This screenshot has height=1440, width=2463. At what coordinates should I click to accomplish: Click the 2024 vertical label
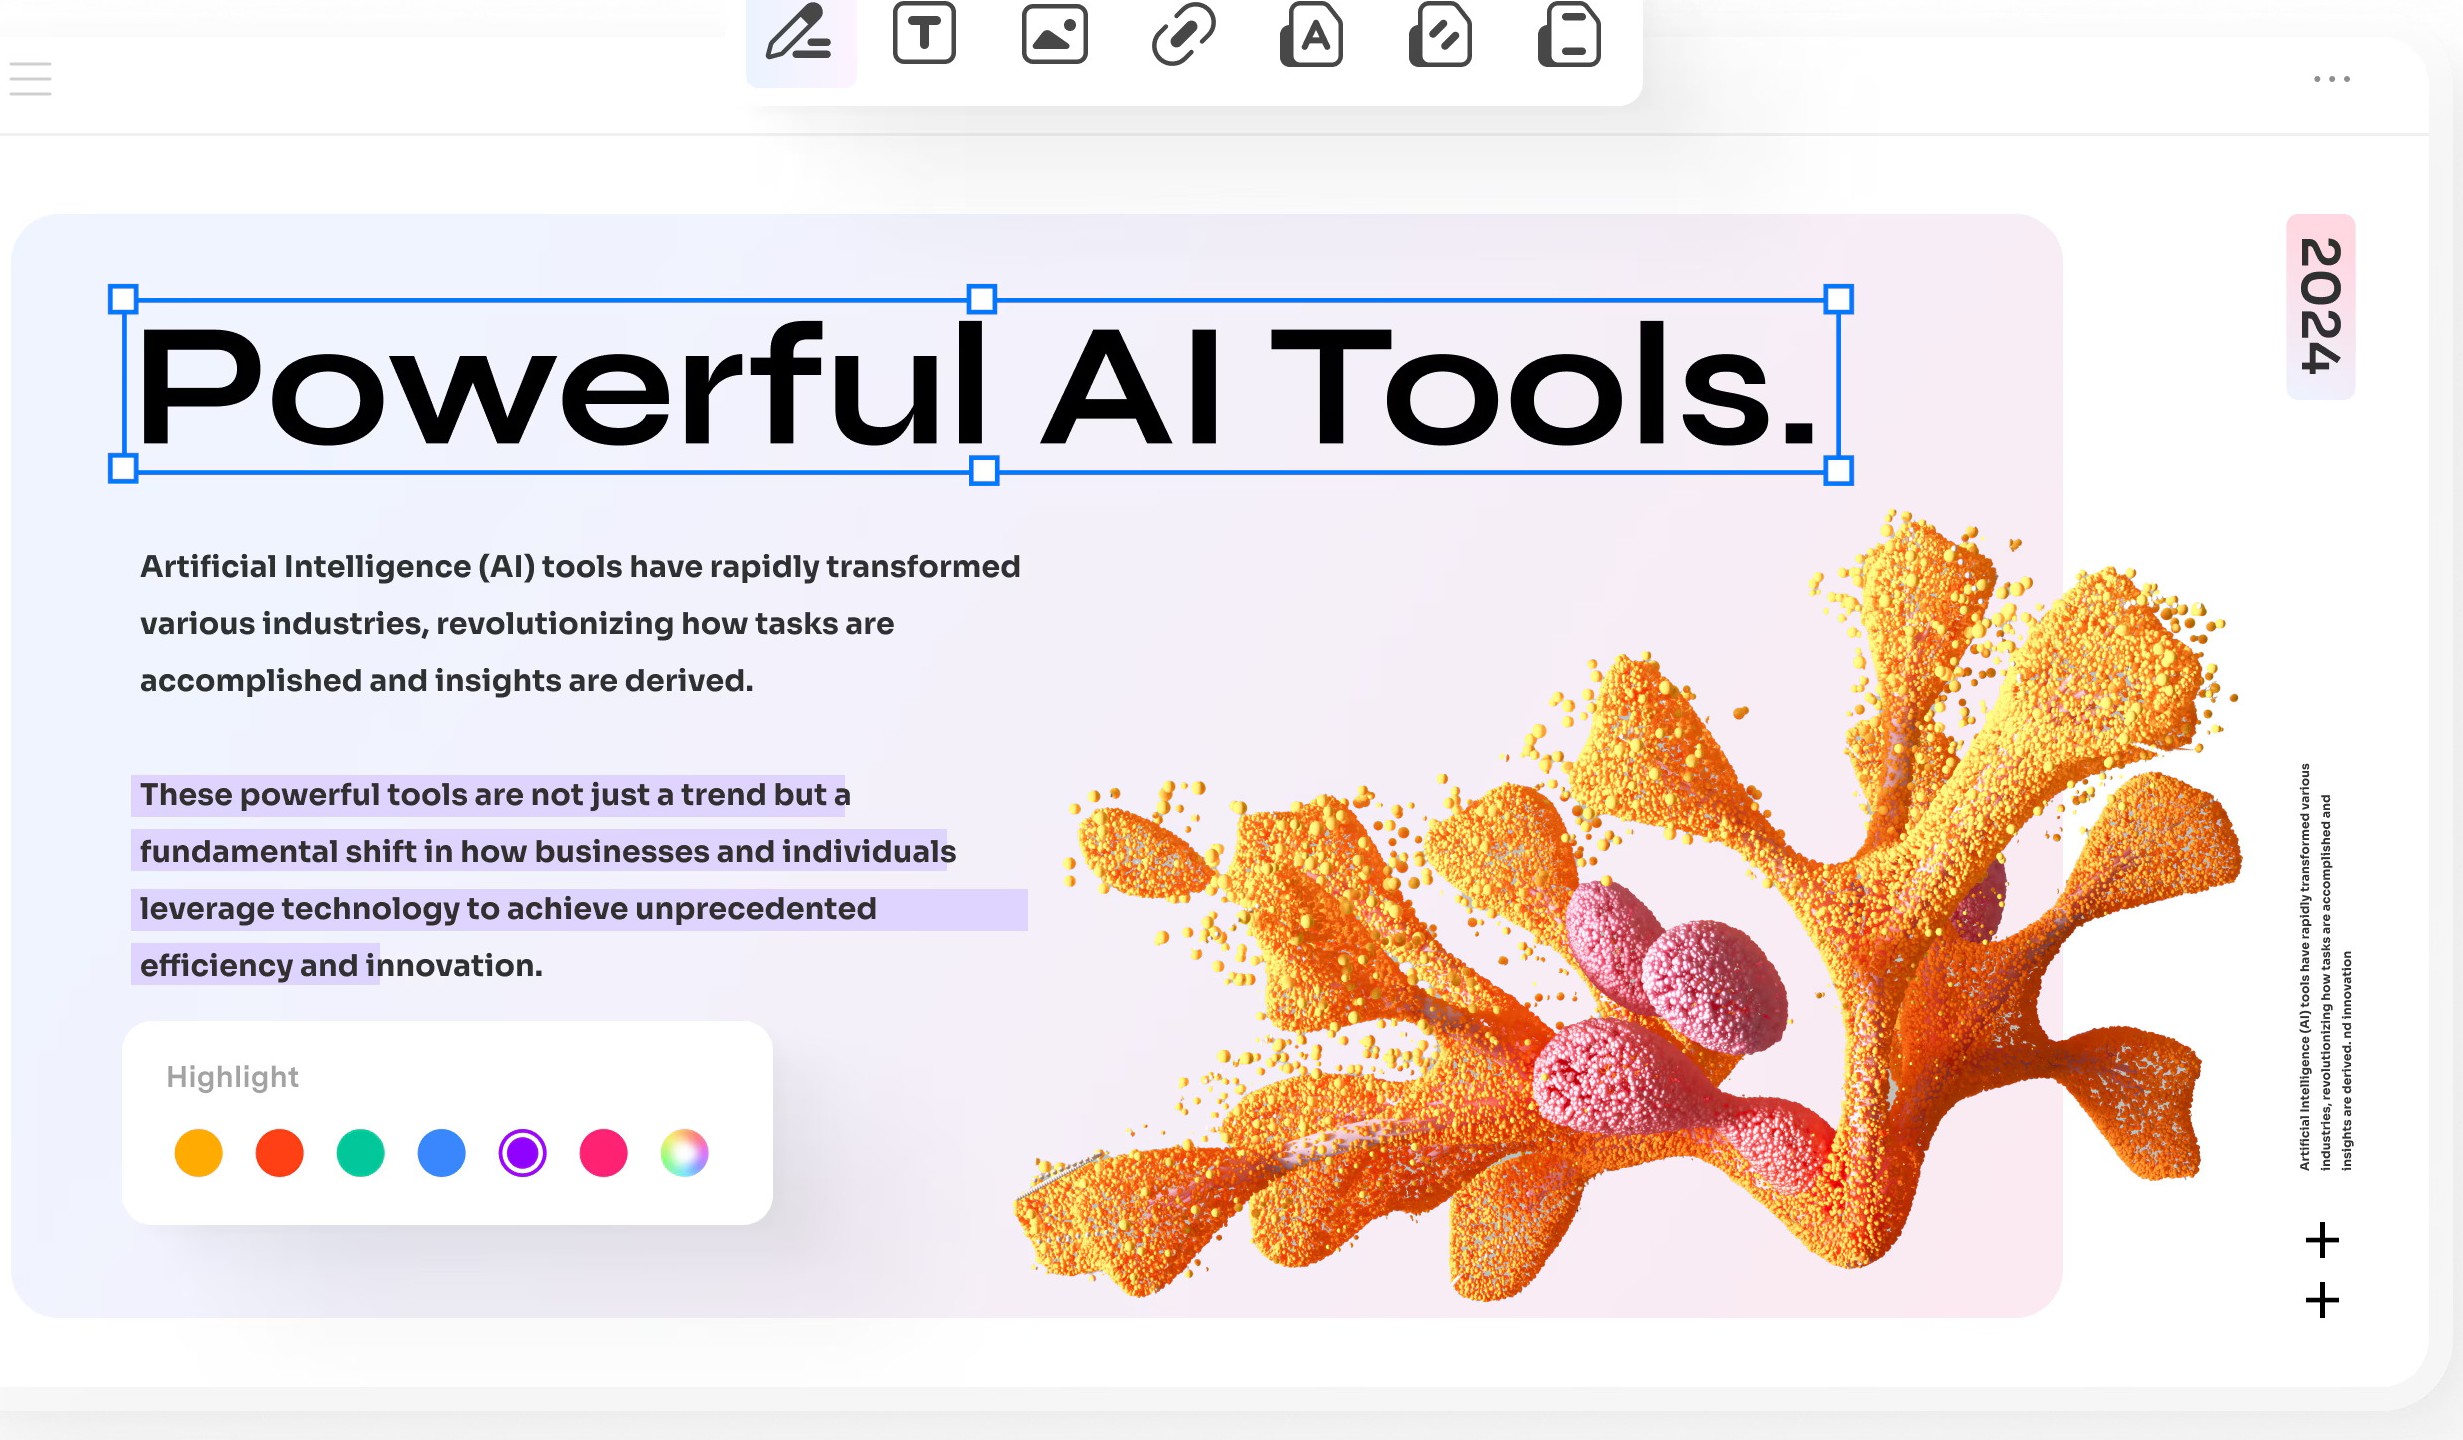pos(2321,306)
